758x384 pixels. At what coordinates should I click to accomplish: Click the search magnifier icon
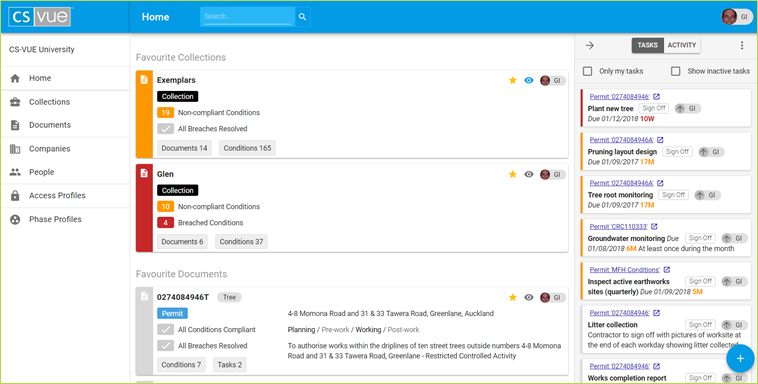tap(302, 17)
